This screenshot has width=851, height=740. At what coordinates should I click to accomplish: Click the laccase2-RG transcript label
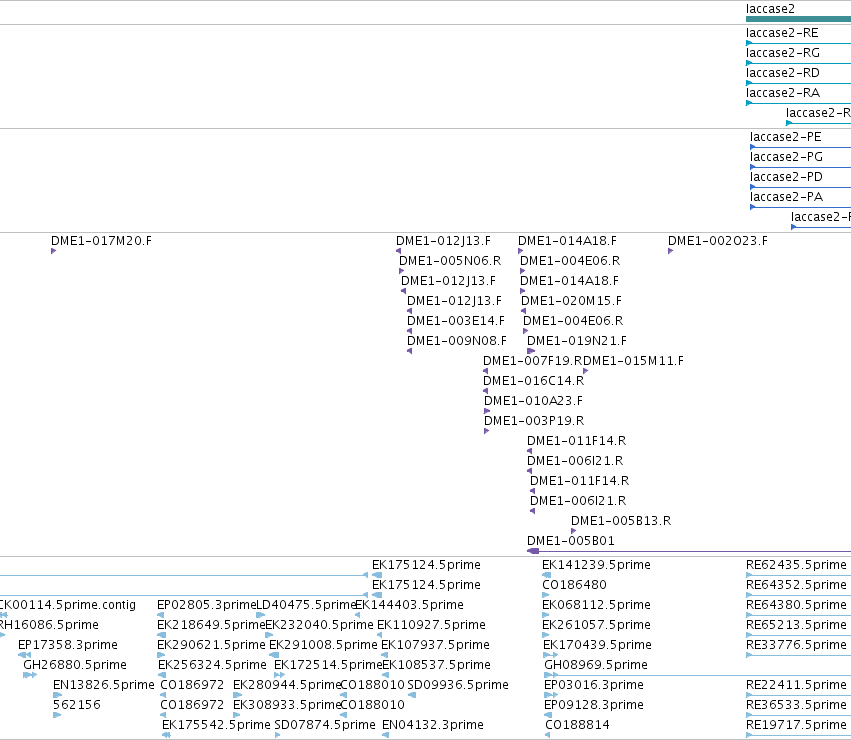tap(783, 53)
